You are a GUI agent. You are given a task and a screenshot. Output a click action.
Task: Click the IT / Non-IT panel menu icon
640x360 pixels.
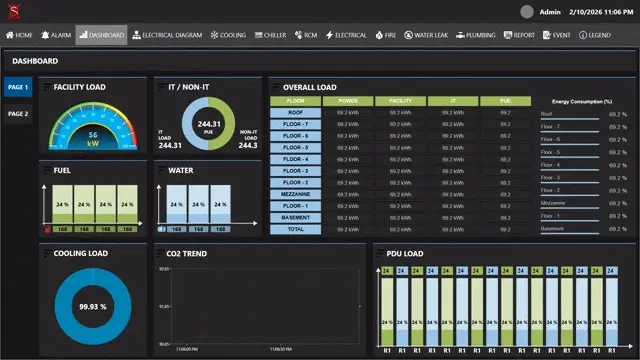(x=162, y=87)
